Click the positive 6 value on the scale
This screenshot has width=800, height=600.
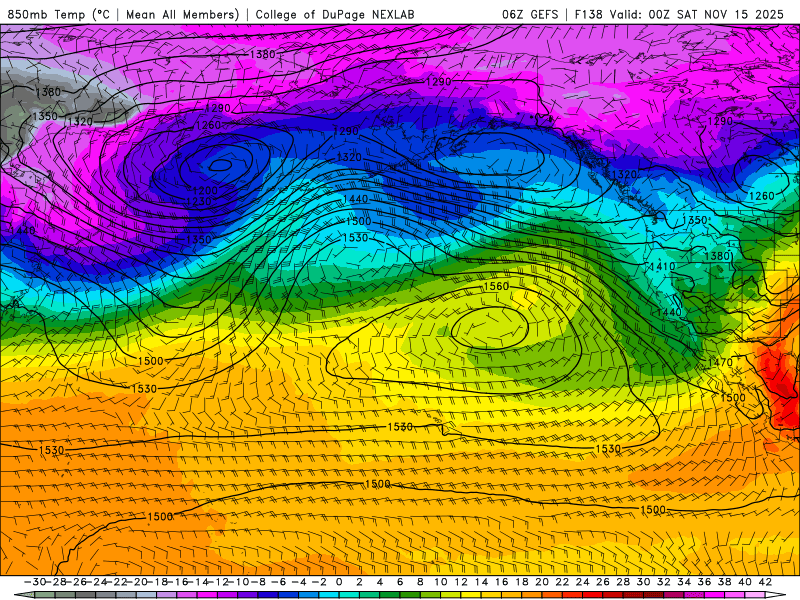point(400,582)
